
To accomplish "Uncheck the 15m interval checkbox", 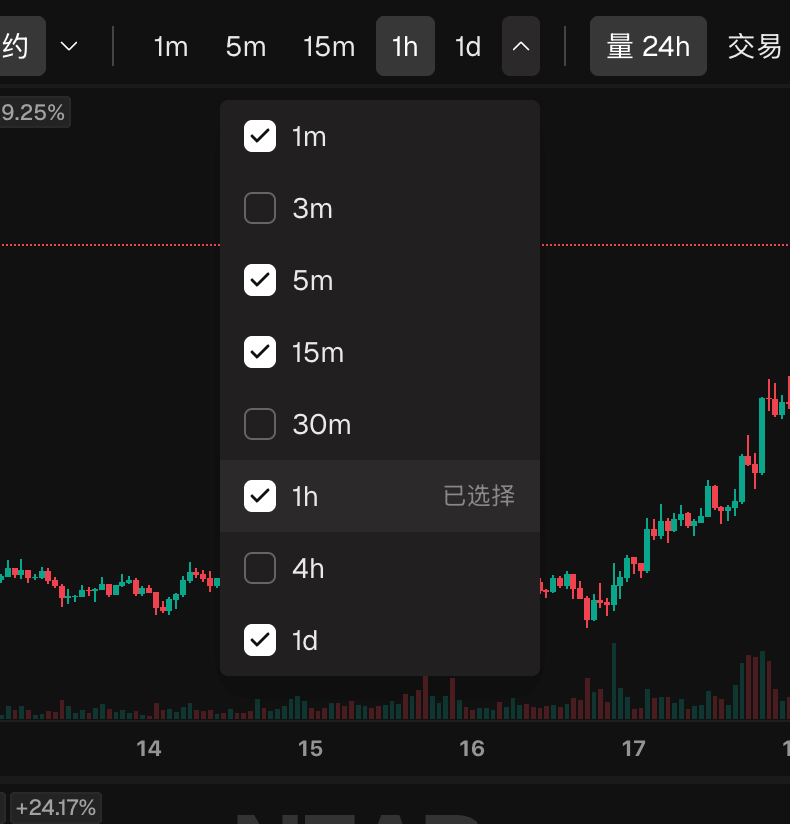I will click(x=260, y=352).
